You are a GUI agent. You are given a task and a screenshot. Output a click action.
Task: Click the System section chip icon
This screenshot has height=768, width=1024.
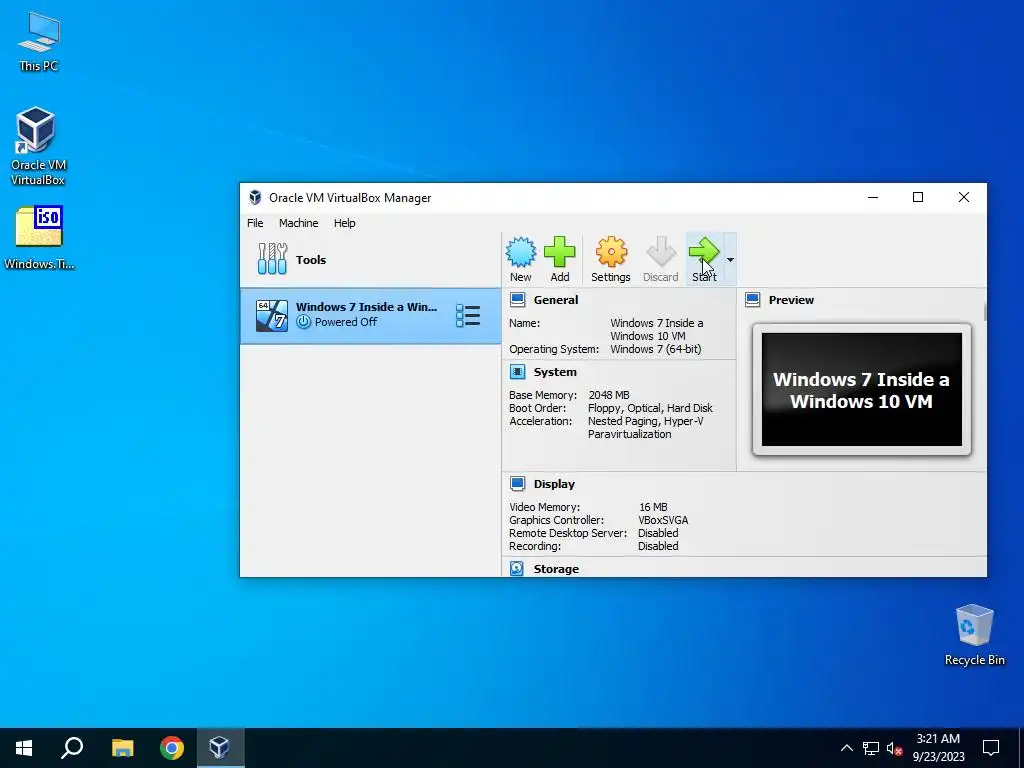pyautogui.click(x=517, y=372)
